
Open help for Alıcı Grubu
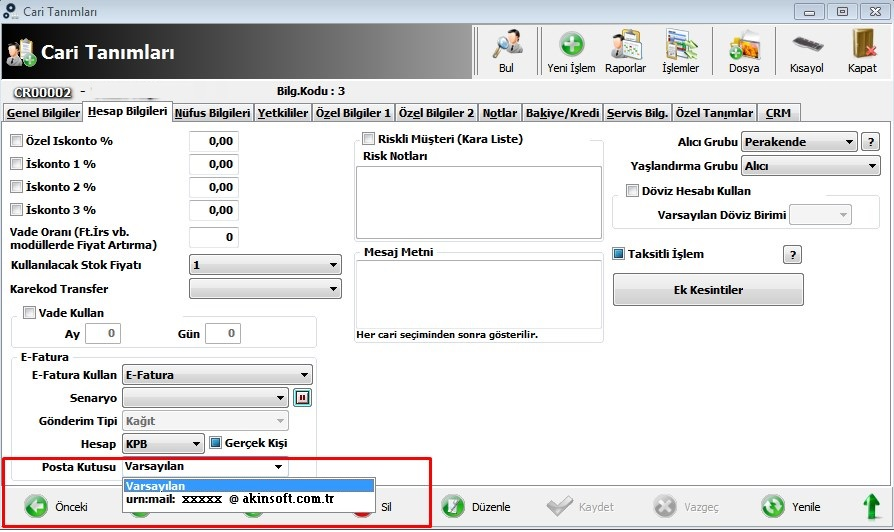click(x=871, y=142)
